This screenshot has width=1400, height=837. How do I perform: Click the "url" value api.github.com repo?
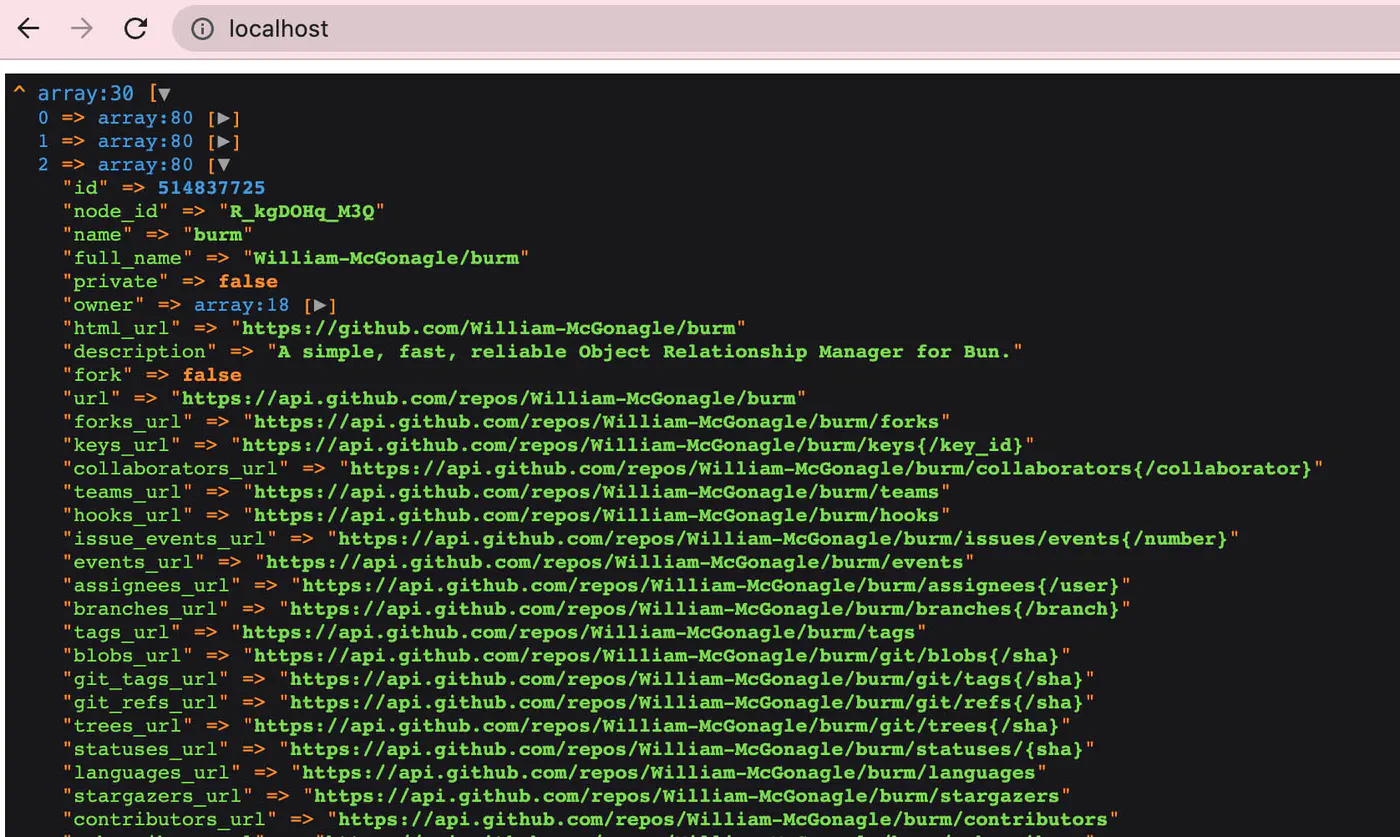coord(489,398)
